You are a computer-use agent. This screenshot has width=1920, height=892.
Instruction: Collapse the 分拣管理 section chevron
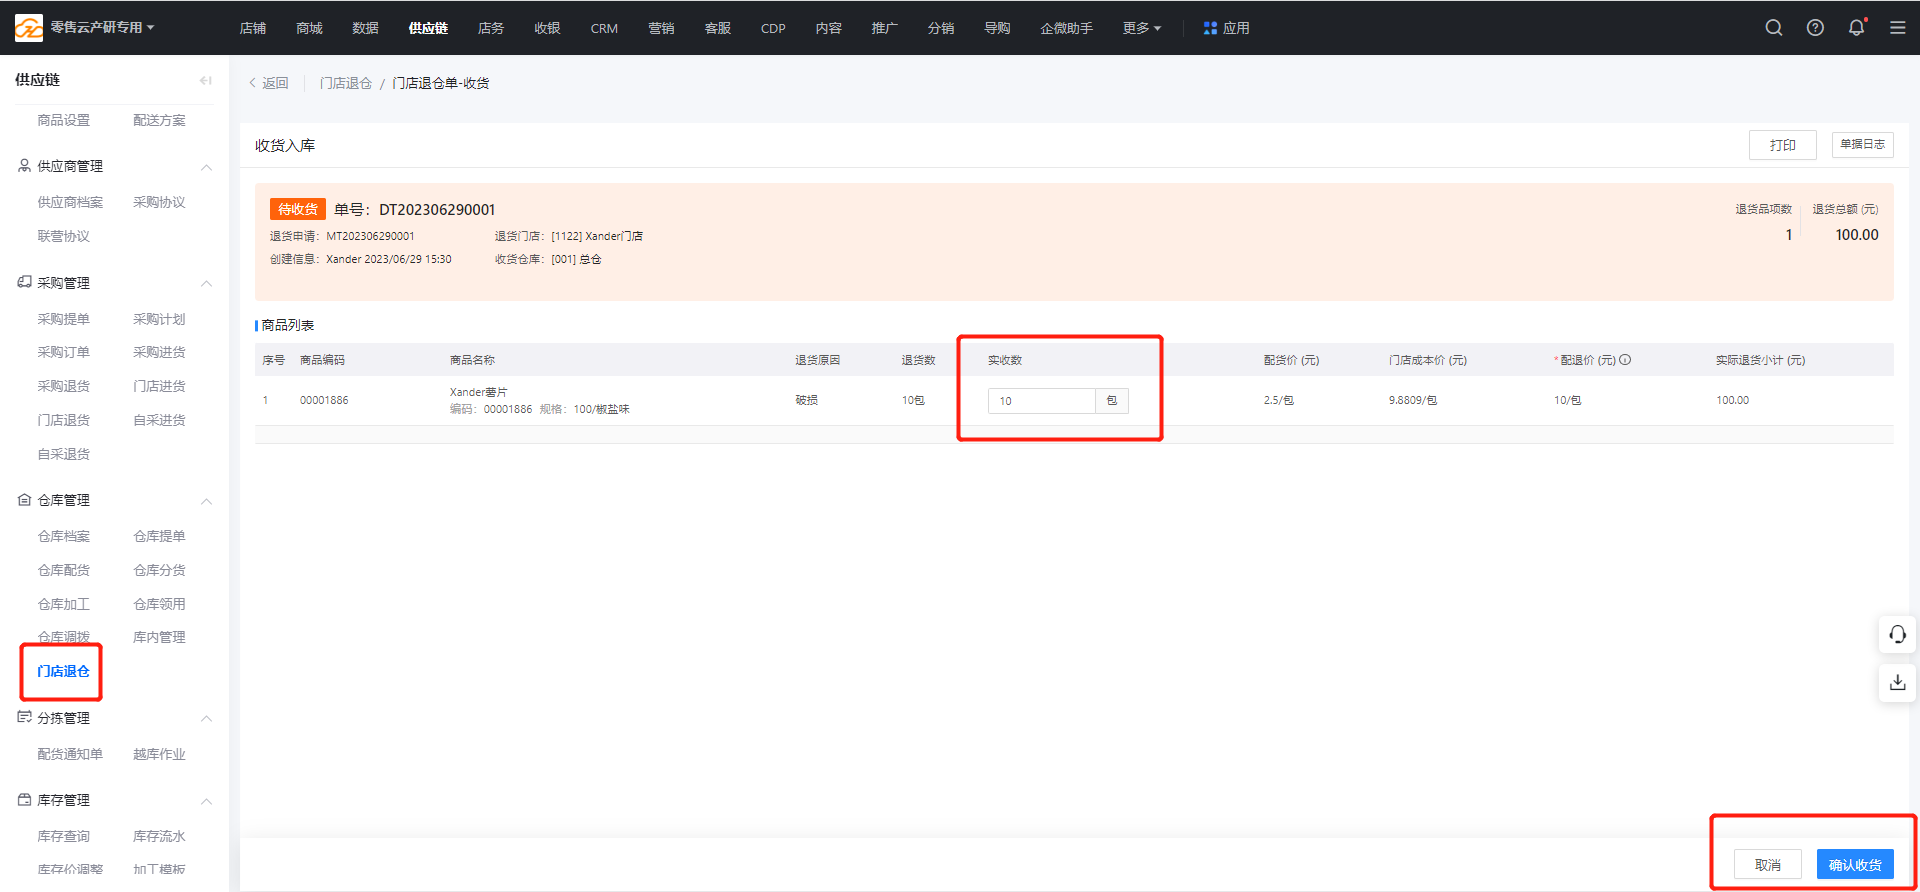click(206, 719)
